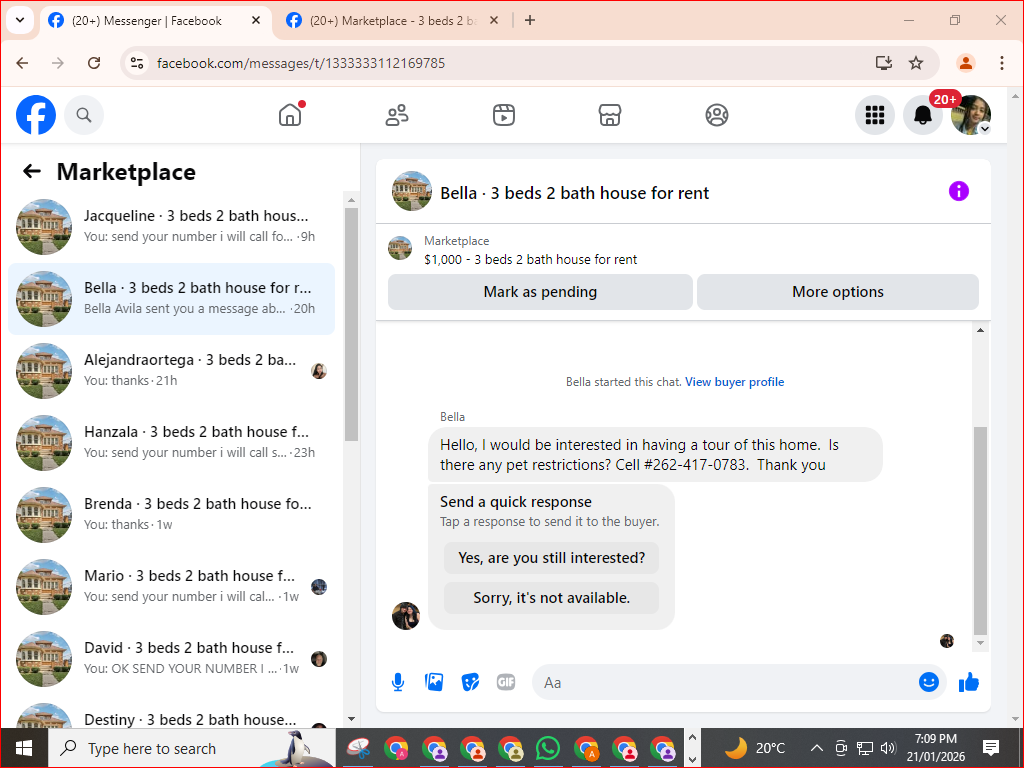The width and height of the screenshot is (1024, 768).
Task: Click the chat scrollbar up arrow
Action: point(980,330)
